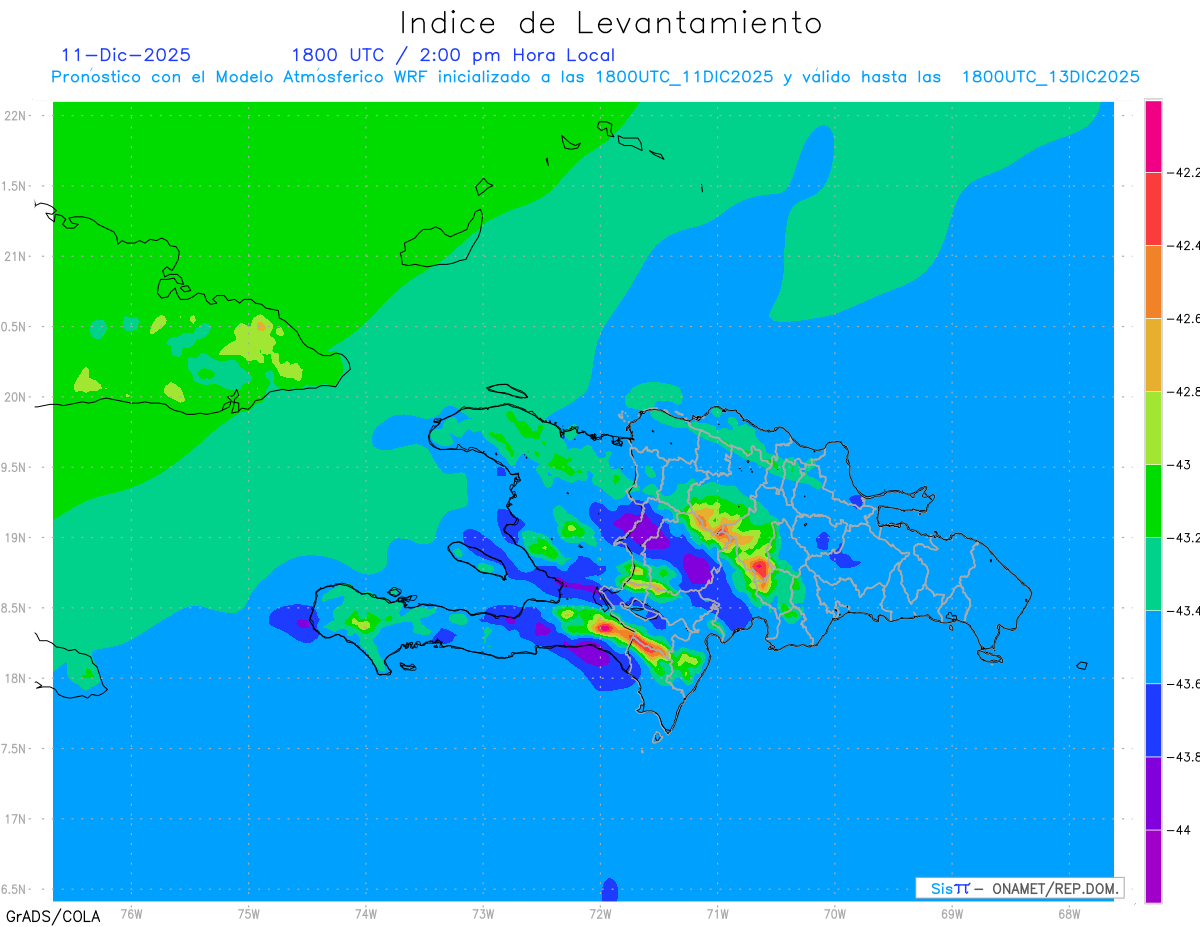Click '1800 UTC / 2:00 pm Hora Local' text

coord(453,55)
